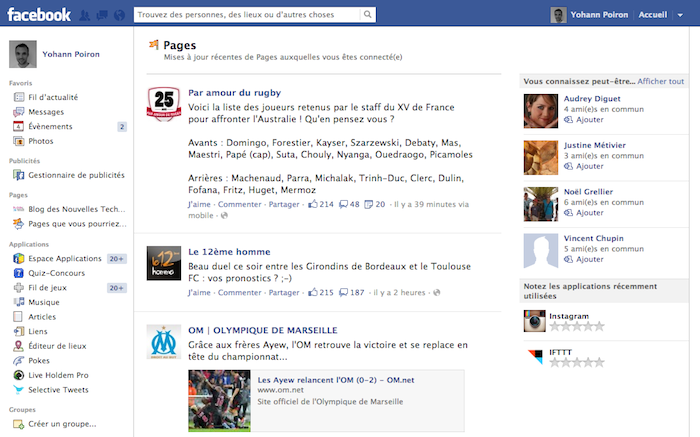Click the Articles icon
Image resolution: width=700 pixels, height=437 pixels.
18,316
